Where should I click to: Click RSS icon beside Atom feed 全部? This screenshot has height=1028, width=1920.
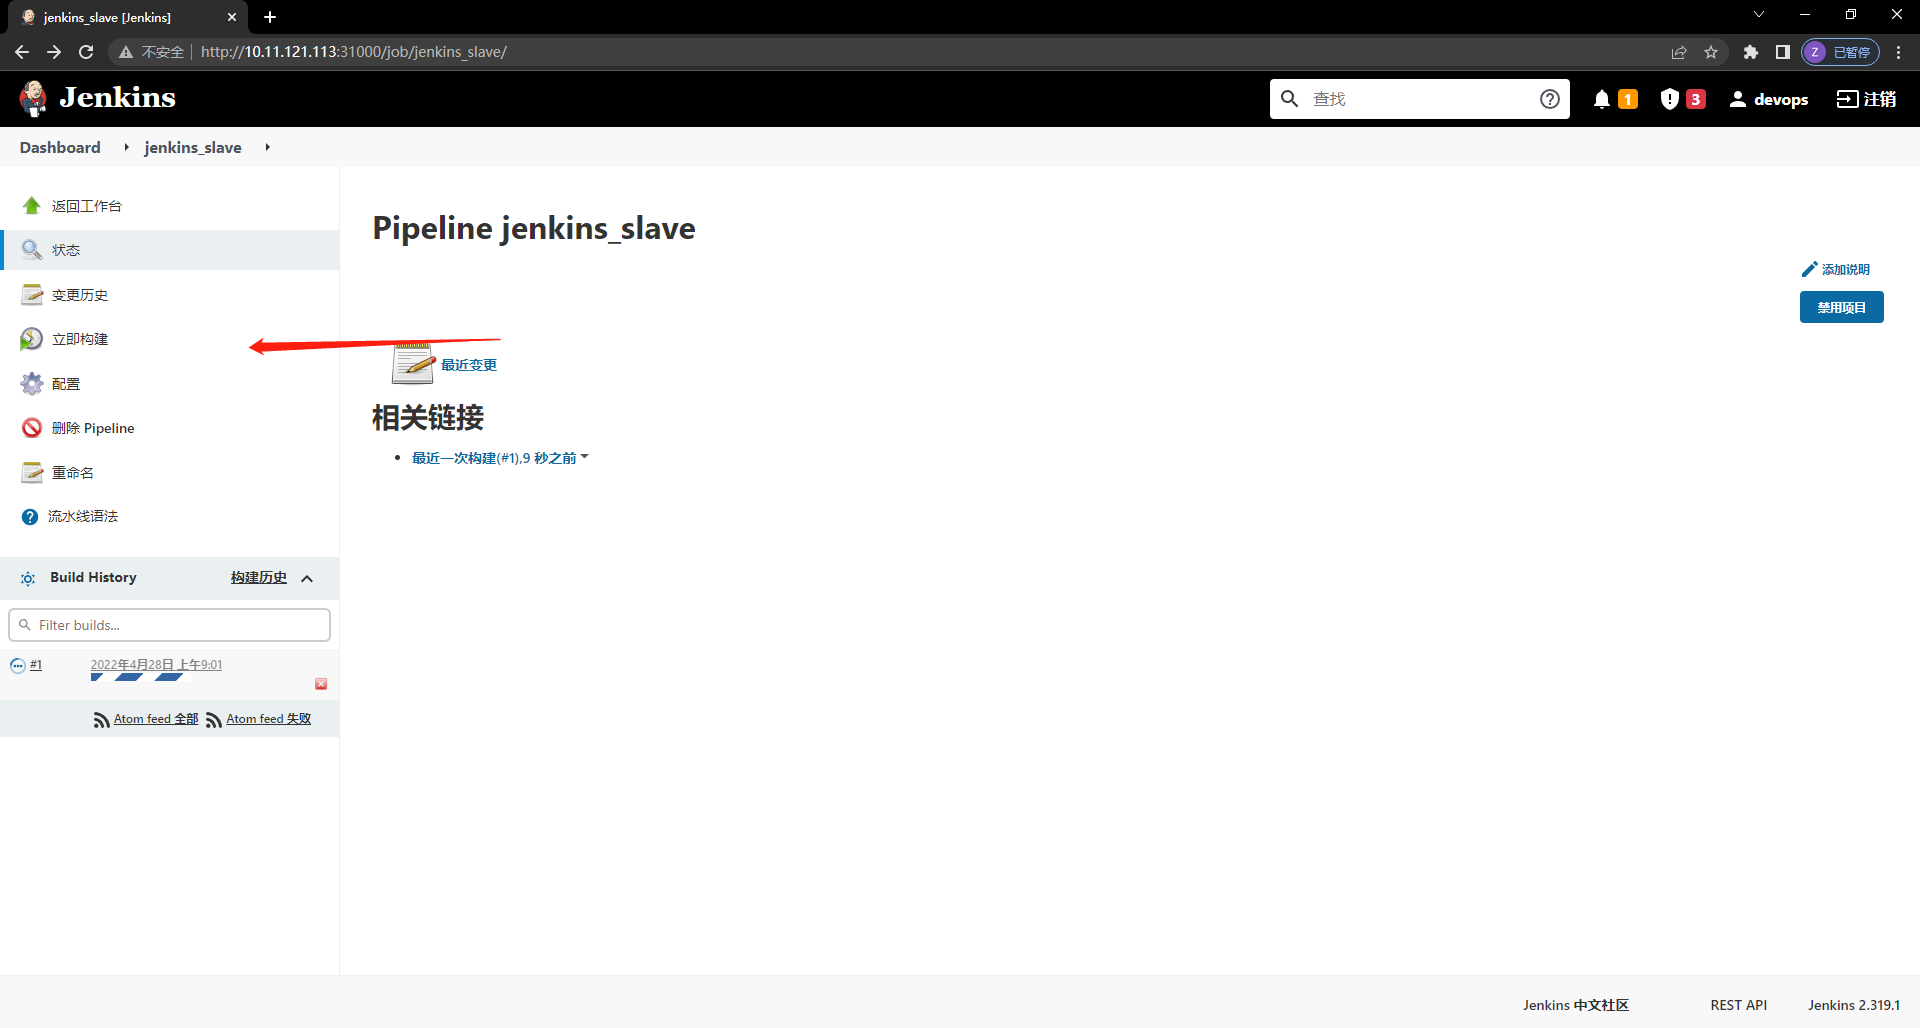pos(102,720)
